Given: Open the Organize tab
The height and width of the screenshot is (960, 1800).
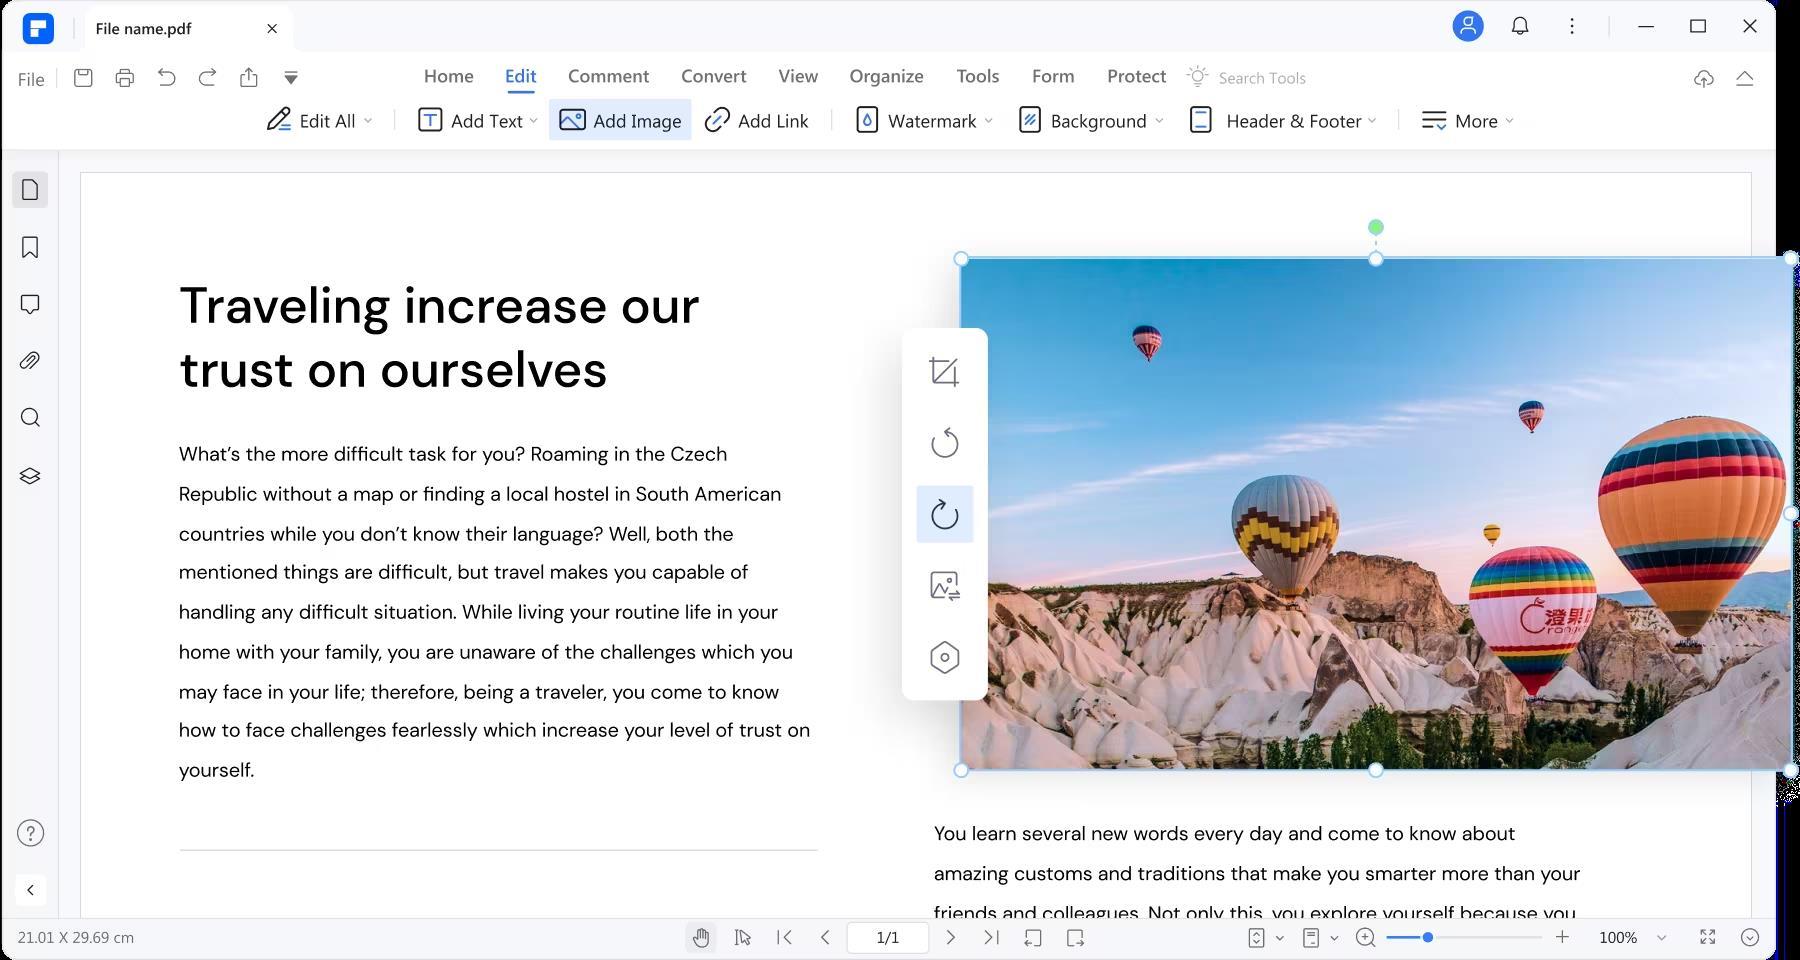Looking at the screenshot, I should (886, 77).
